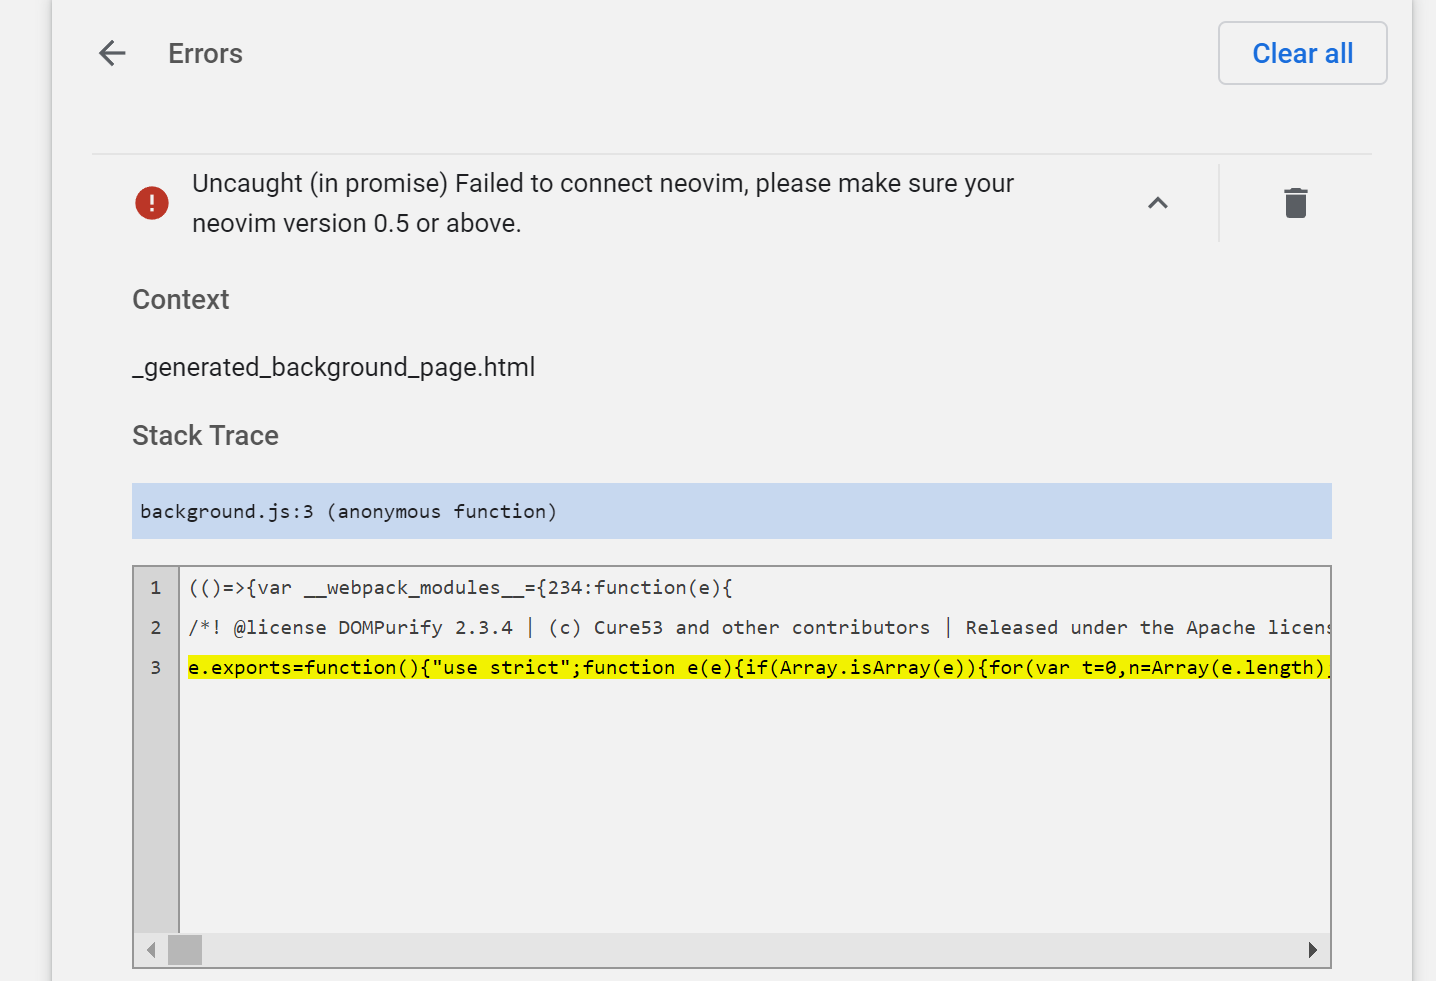Delete the error using the trash icon
This screenshot has width=1436, height=981.
point(1295,203)
